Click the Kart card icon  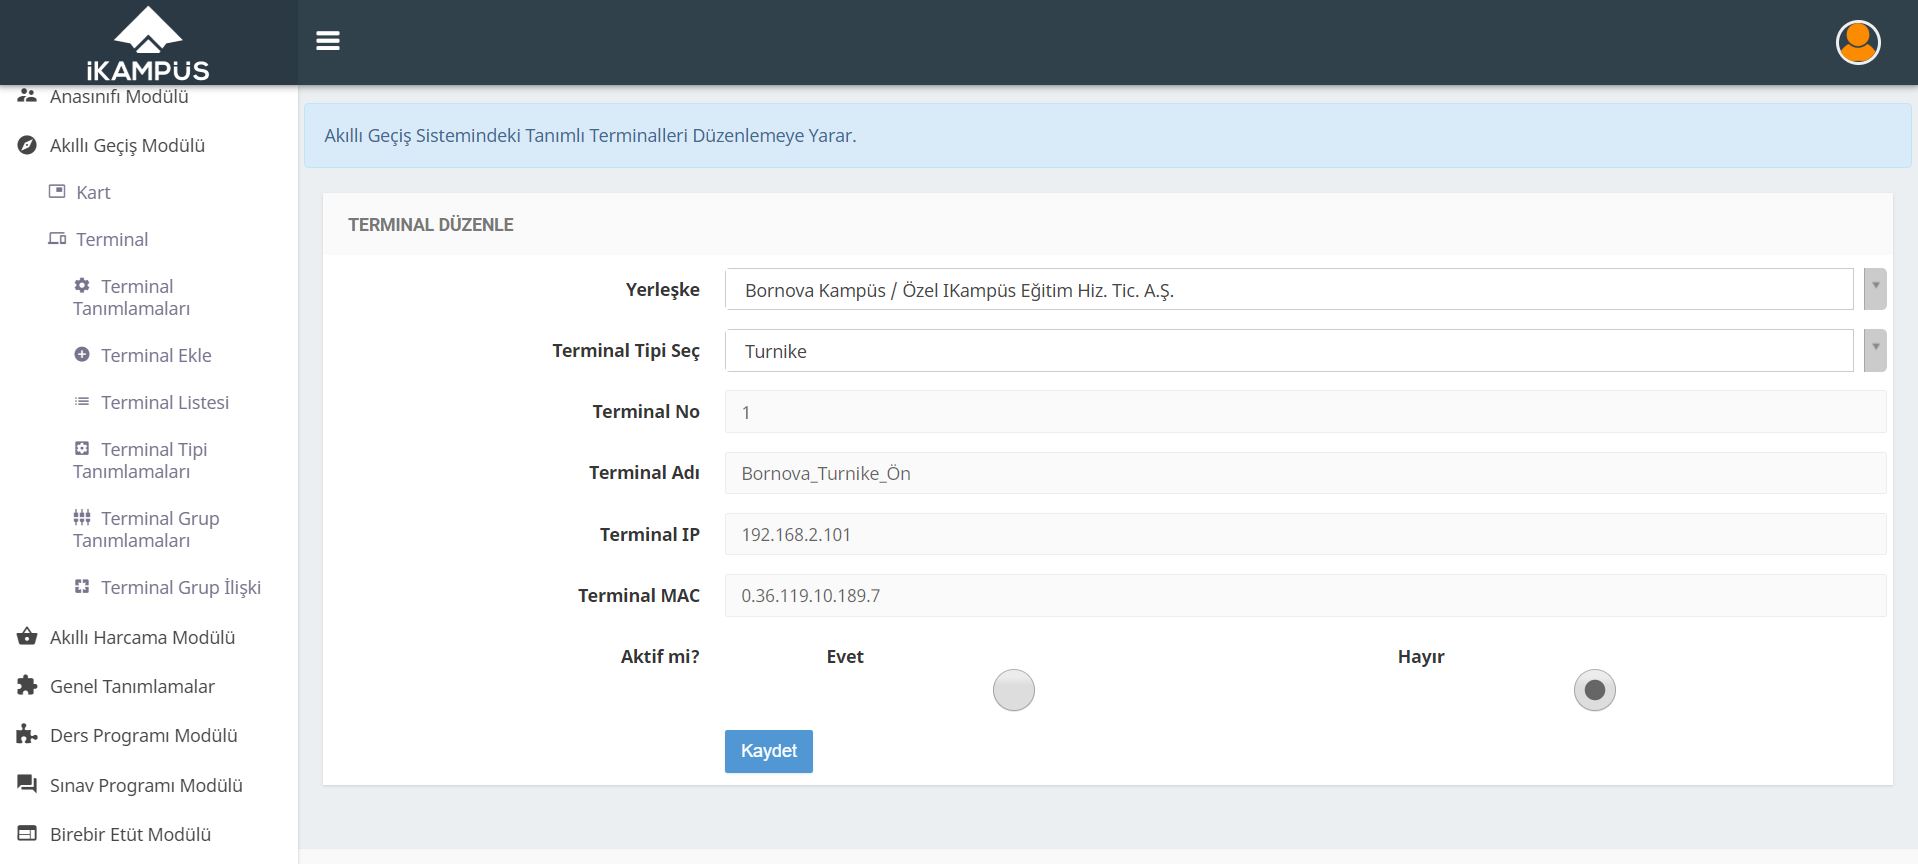tap(57, 191)
